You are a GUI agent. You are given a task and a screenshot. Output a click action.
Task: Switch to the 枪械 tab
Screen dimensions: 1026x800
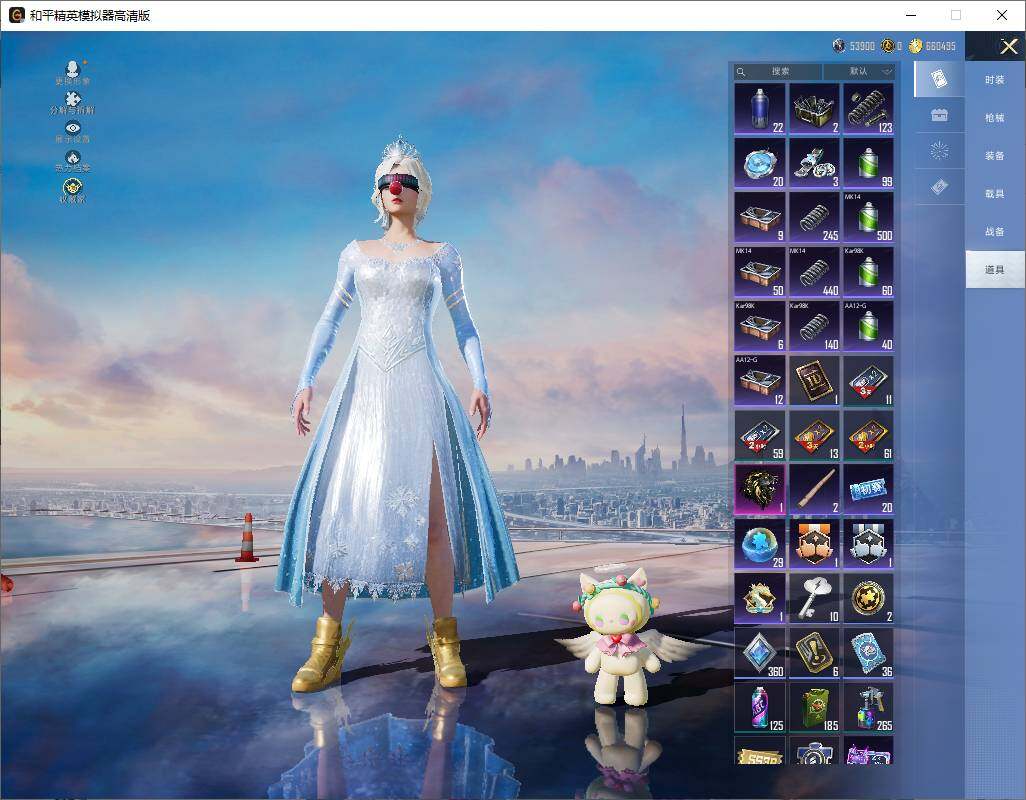(x=995, y=118)
